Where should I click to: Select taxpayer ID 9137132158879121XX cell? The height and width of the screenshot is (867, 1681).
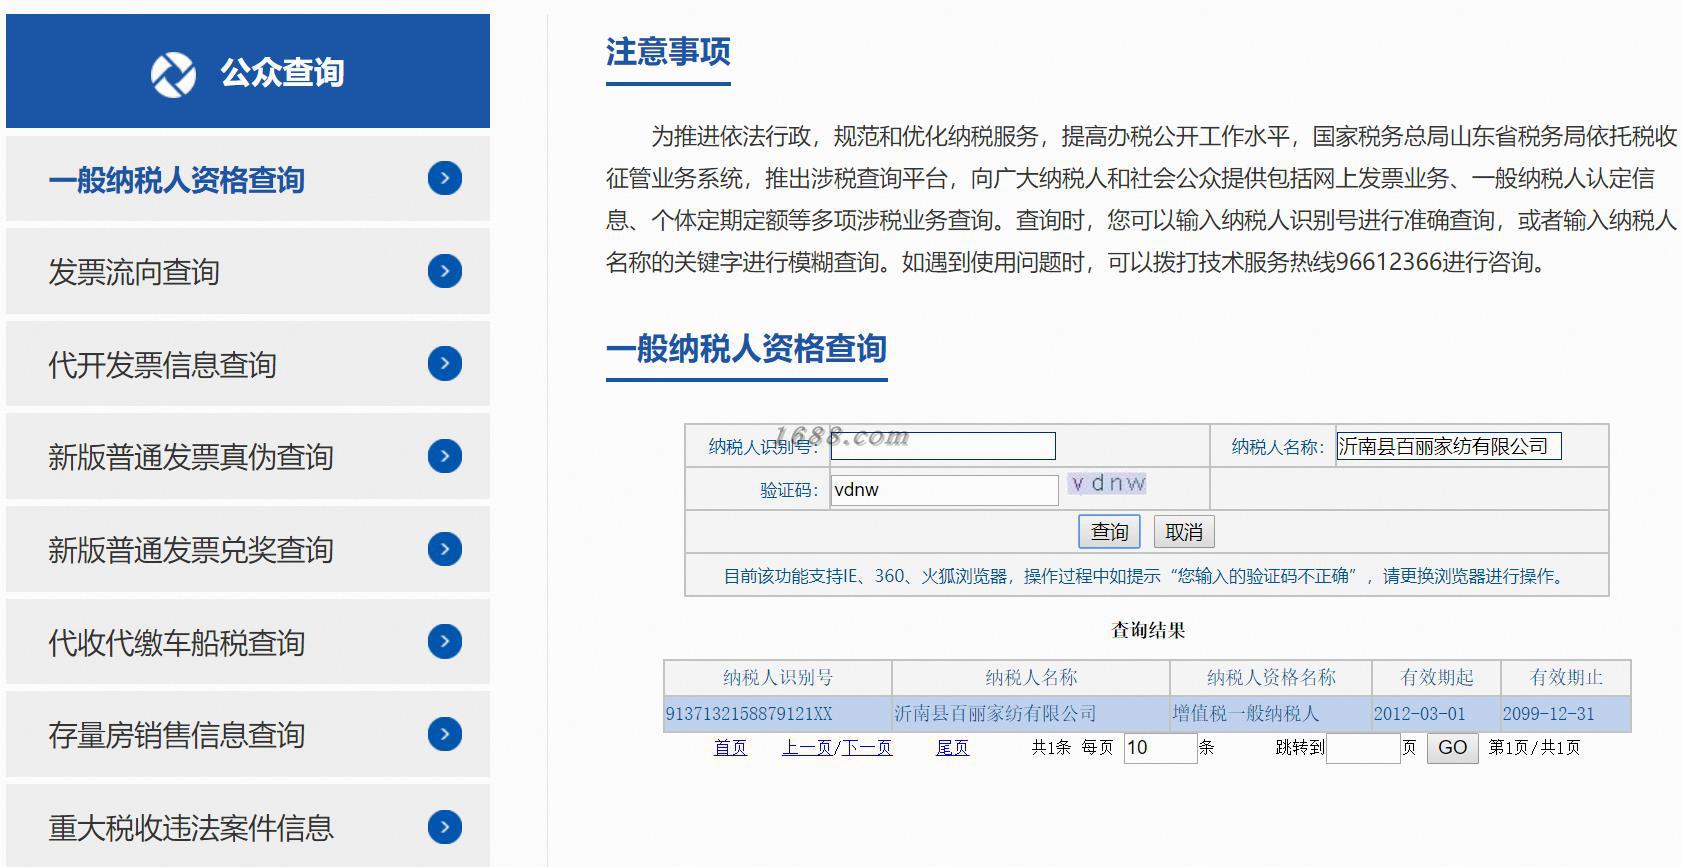coord(778,714)
